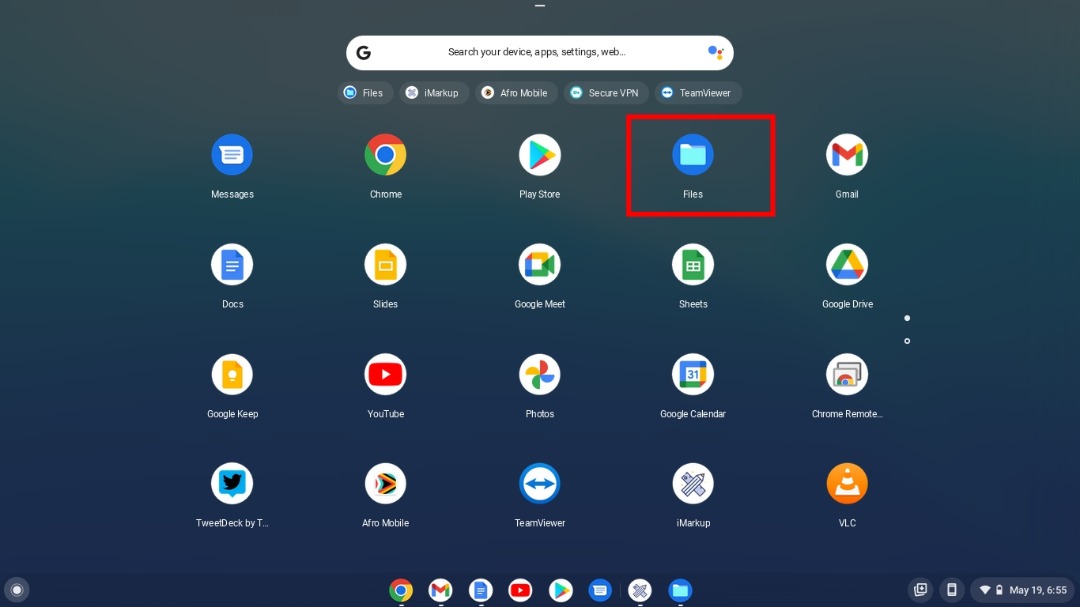
Task: Click the launcher button on the shelf
Action: point(17,590)
